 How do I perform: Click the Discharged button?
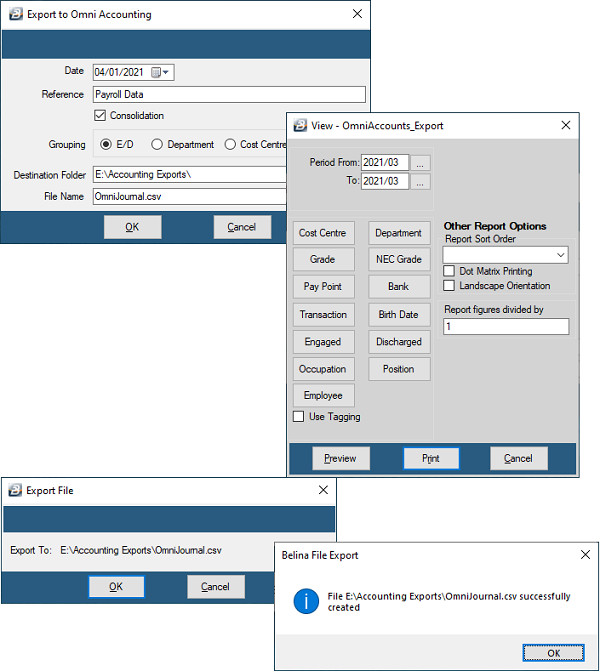[x=399, y=342]
